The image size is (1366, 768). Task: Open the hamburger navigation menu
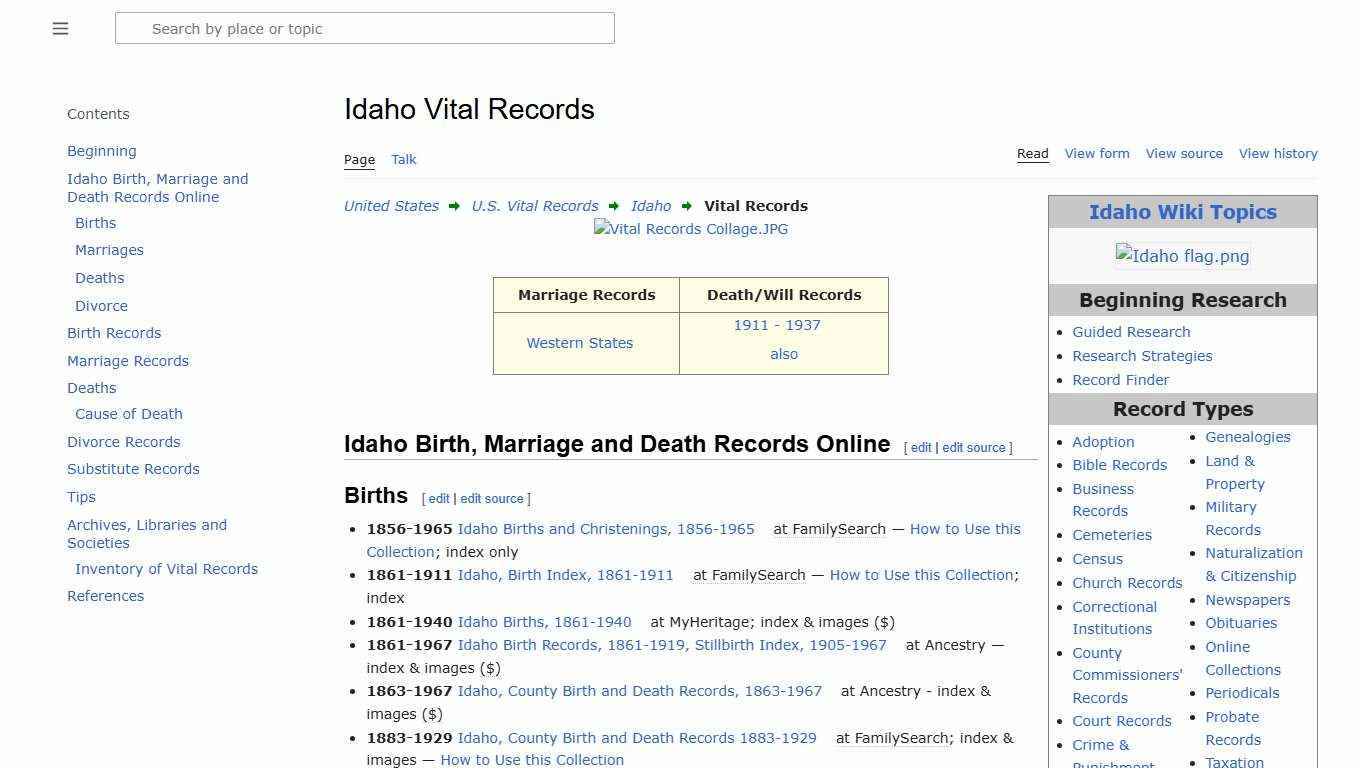60,28
